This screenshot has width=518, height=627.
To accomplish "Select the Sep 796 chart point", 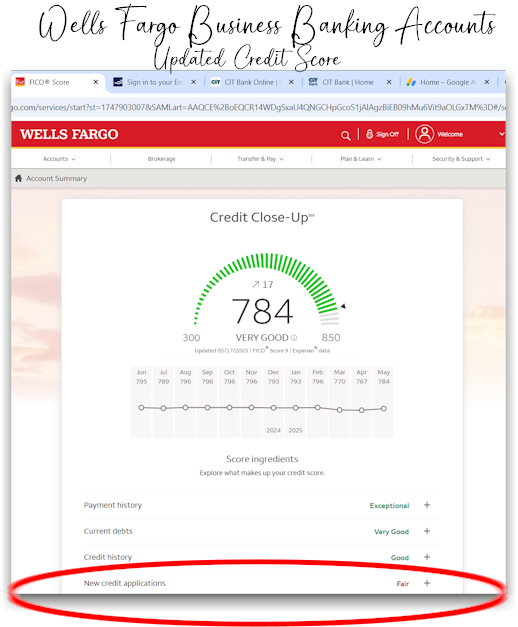I will pos(207,407).
